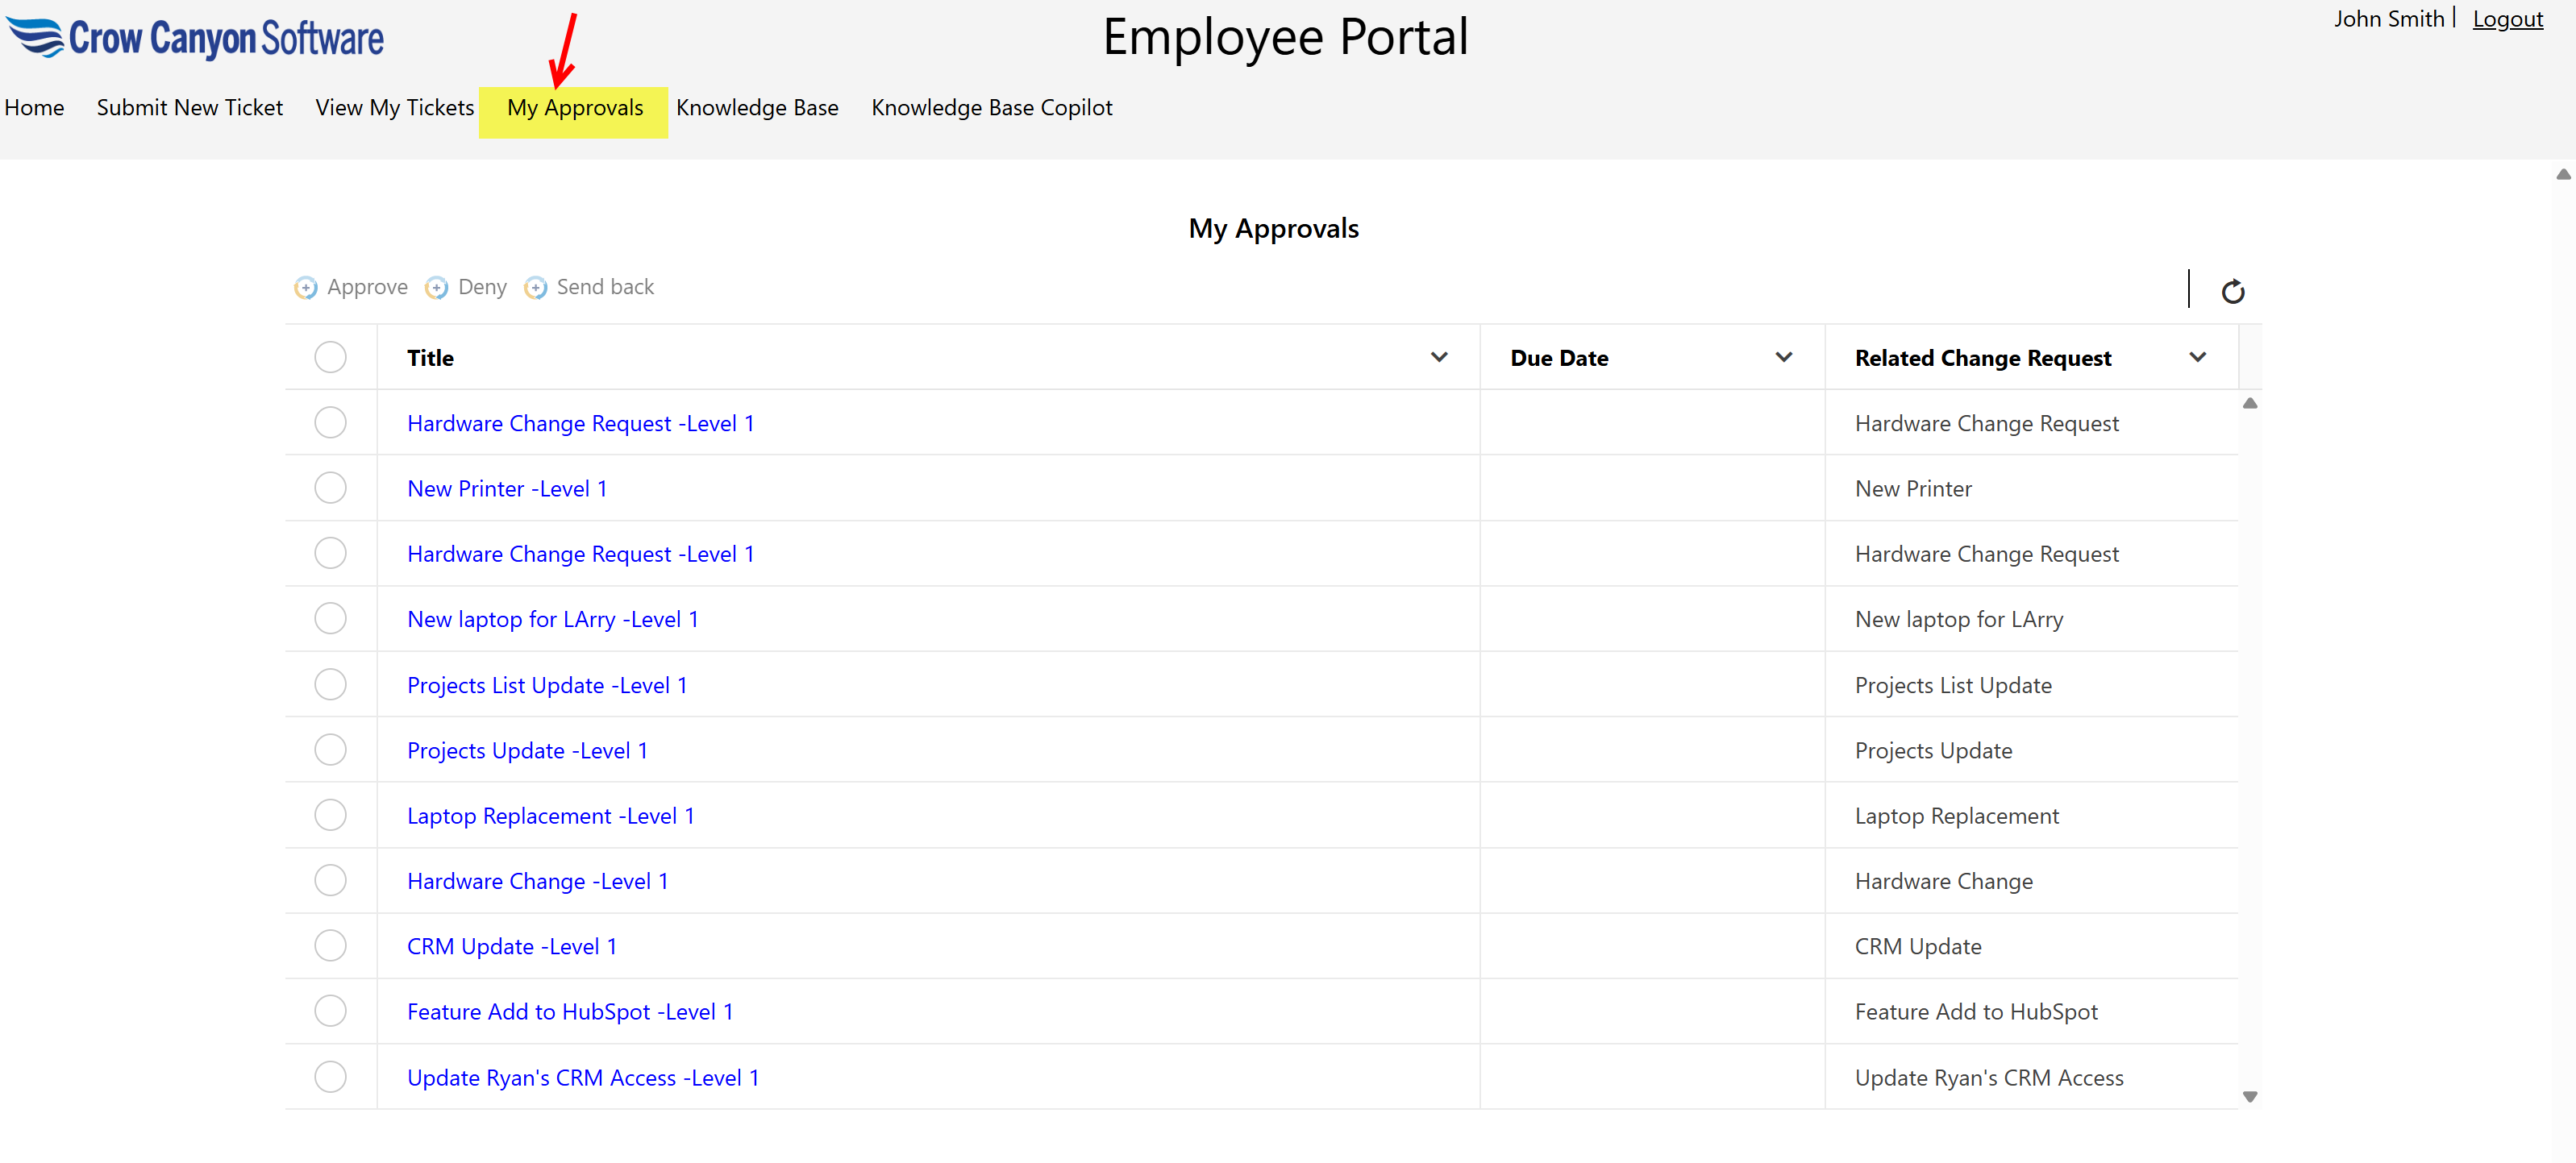Click the scroll-down arrow on the list
Screen dimensions: 2576x1163
click(x=2250, y=1096)
